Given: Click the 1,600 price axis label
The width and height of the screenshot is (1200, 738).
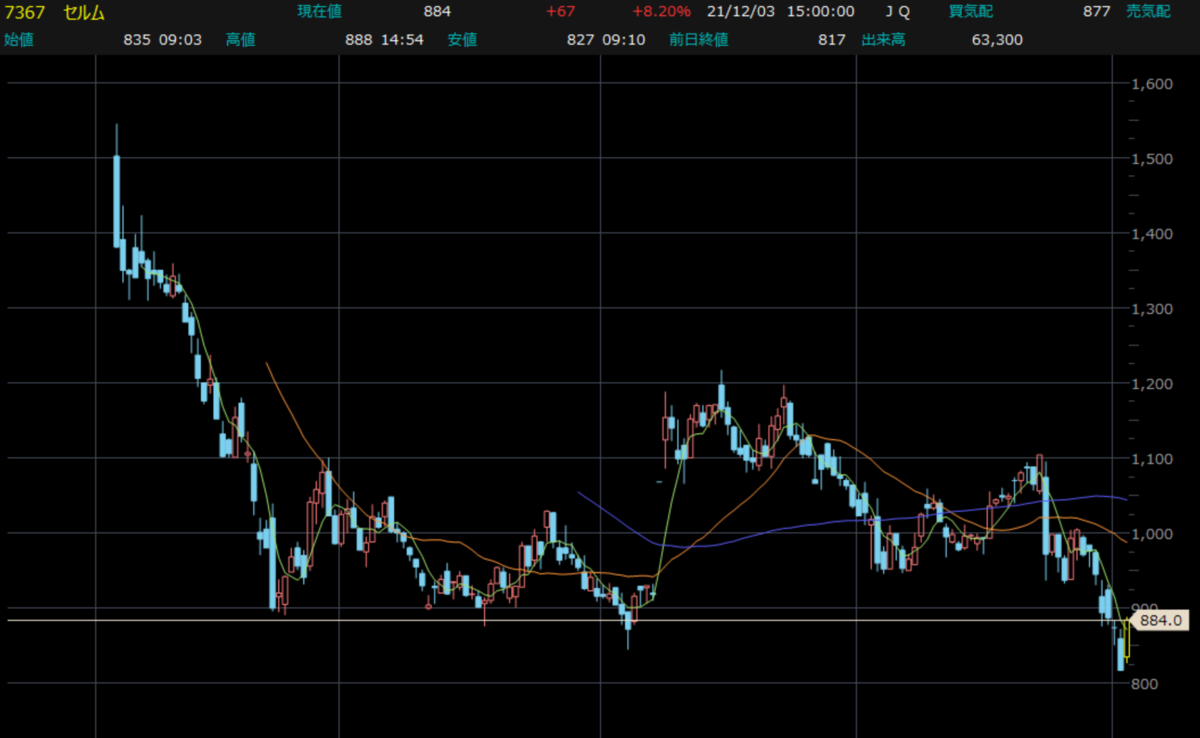Looking at the screenshot, I should pos(1153,84).
